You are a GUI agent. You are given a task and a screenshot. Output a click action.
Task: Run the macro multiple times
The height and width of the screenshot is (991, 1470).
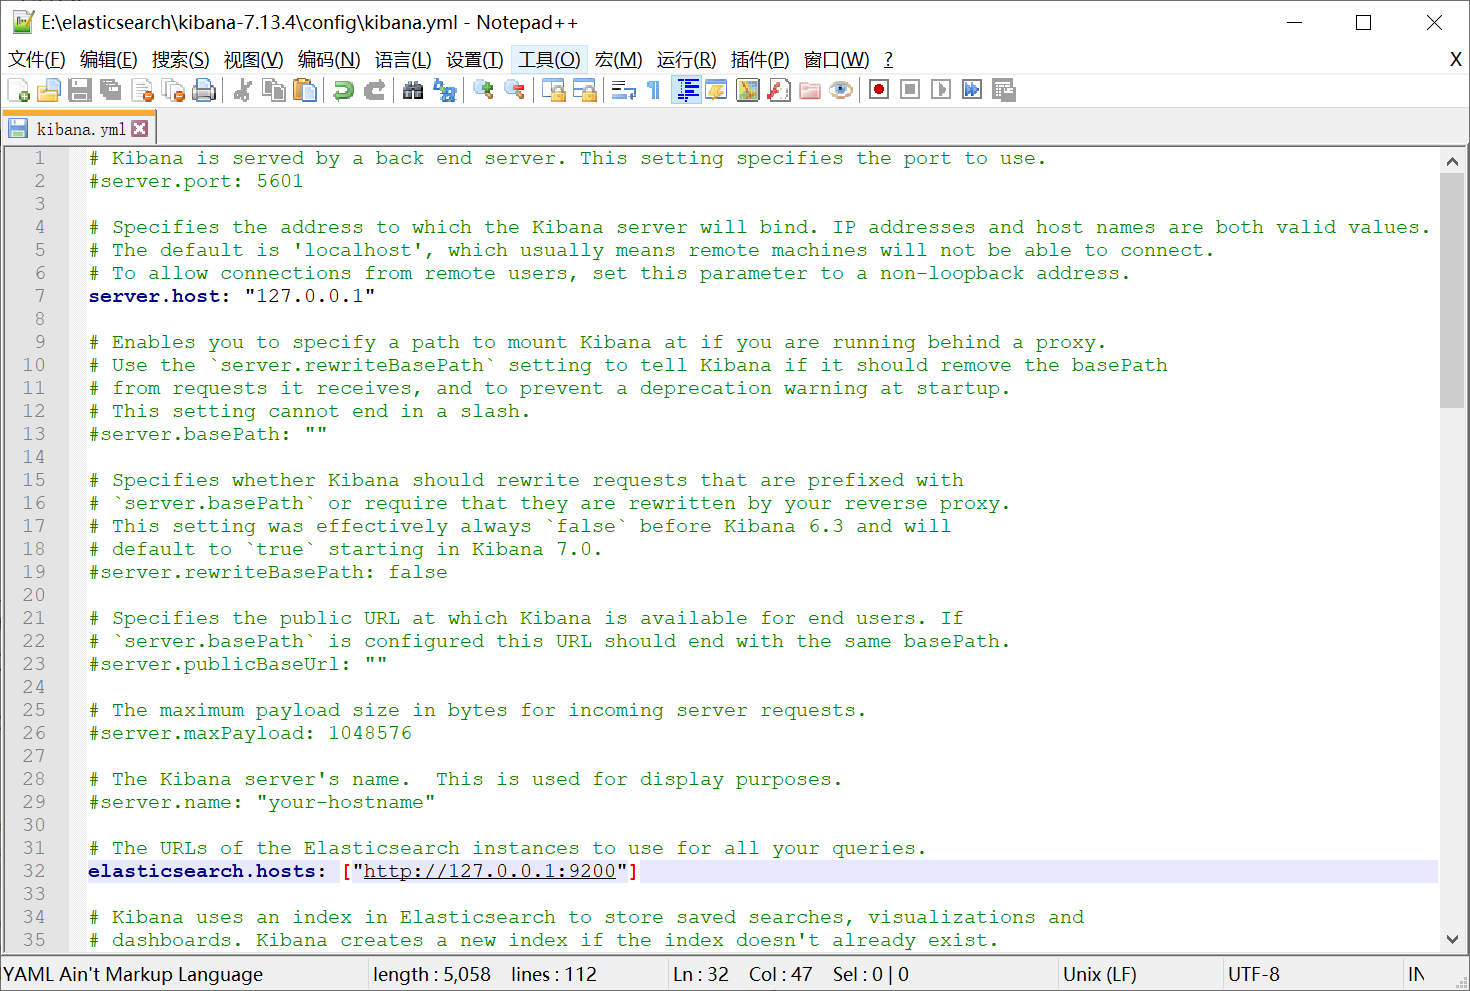point(972,90)
